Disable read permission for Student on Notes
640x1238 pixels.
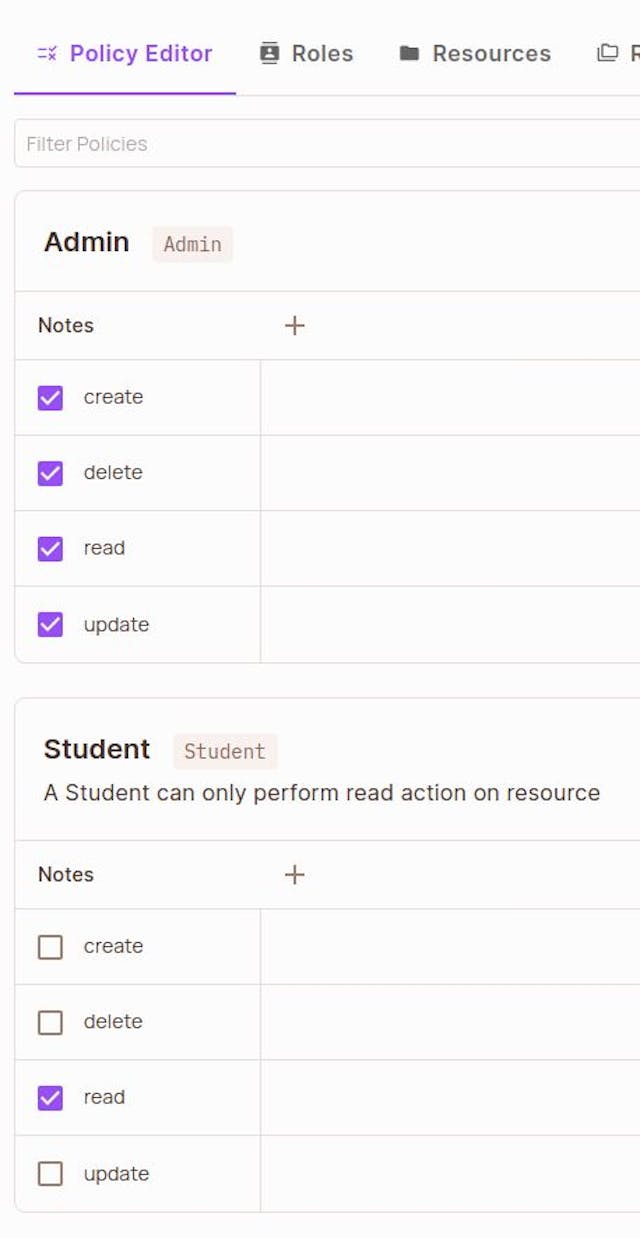tap(50, 1097)
